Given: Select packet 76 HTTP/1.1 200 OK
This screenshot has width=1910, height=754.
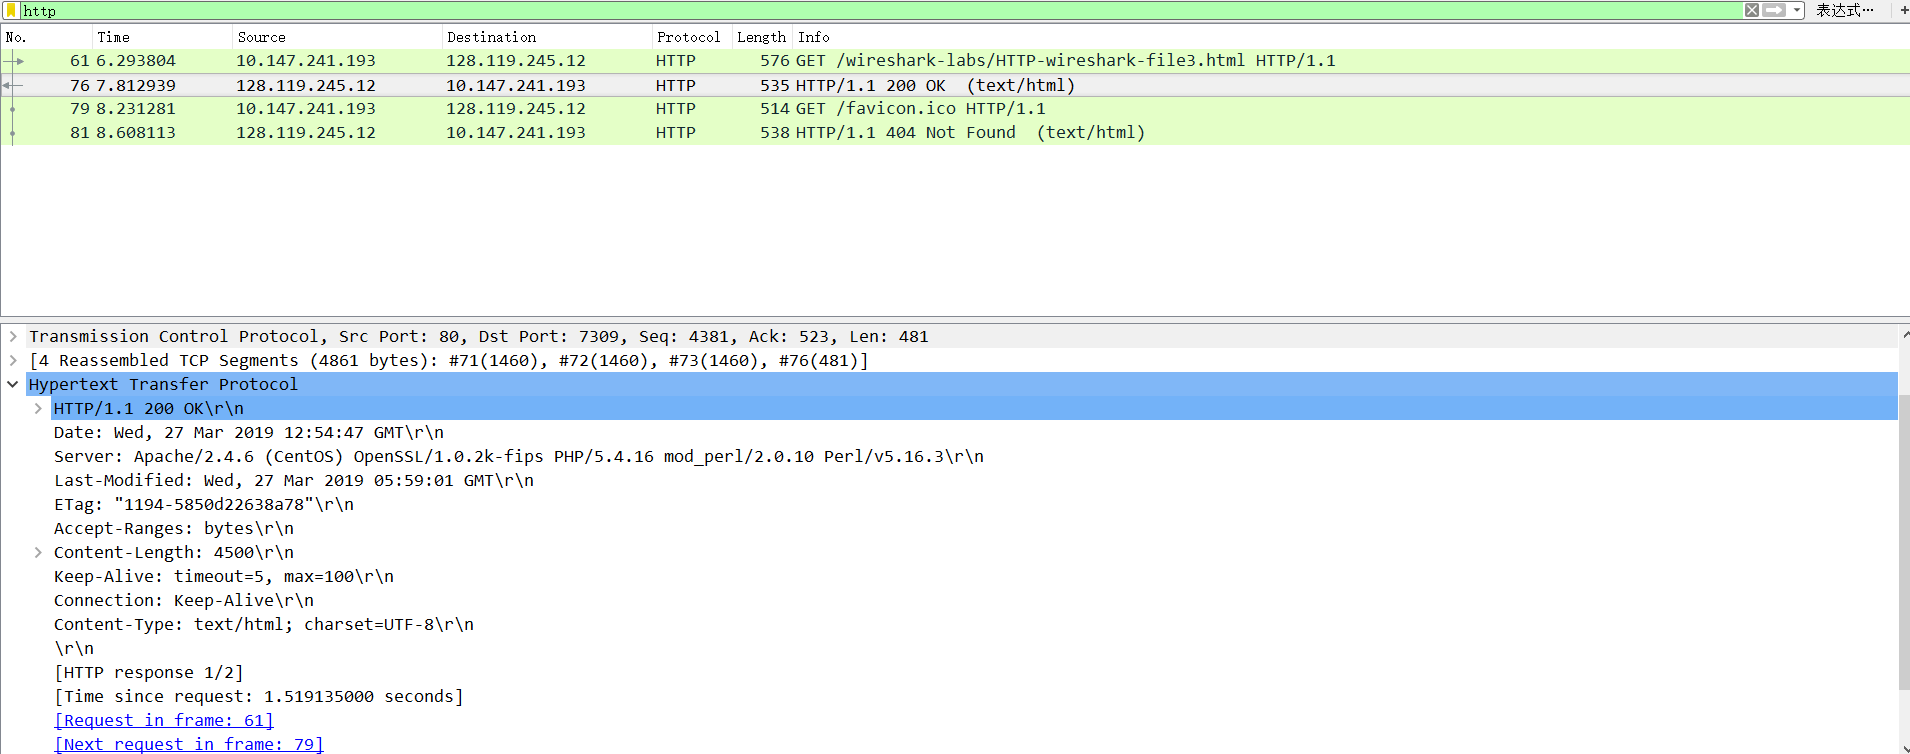Looking at the screenshot, I should (x=955, y=85).
